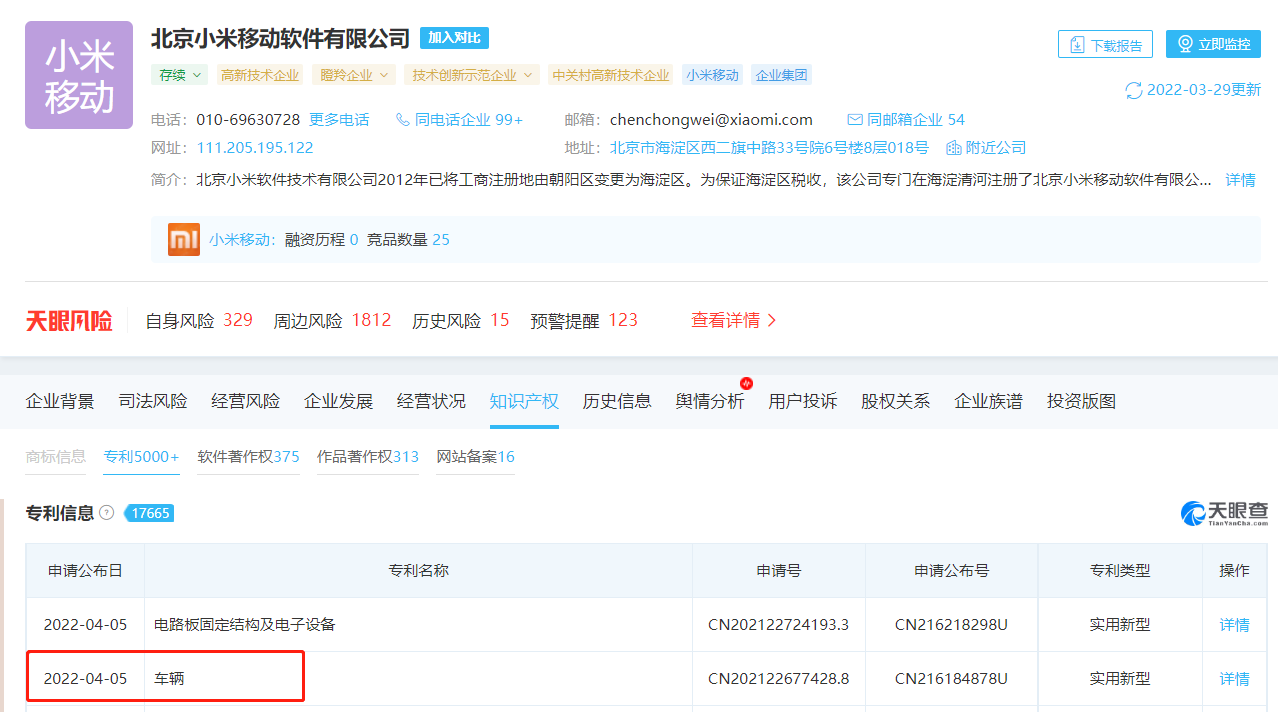Click the red hot badge on 舆情分析

point(746,383)
